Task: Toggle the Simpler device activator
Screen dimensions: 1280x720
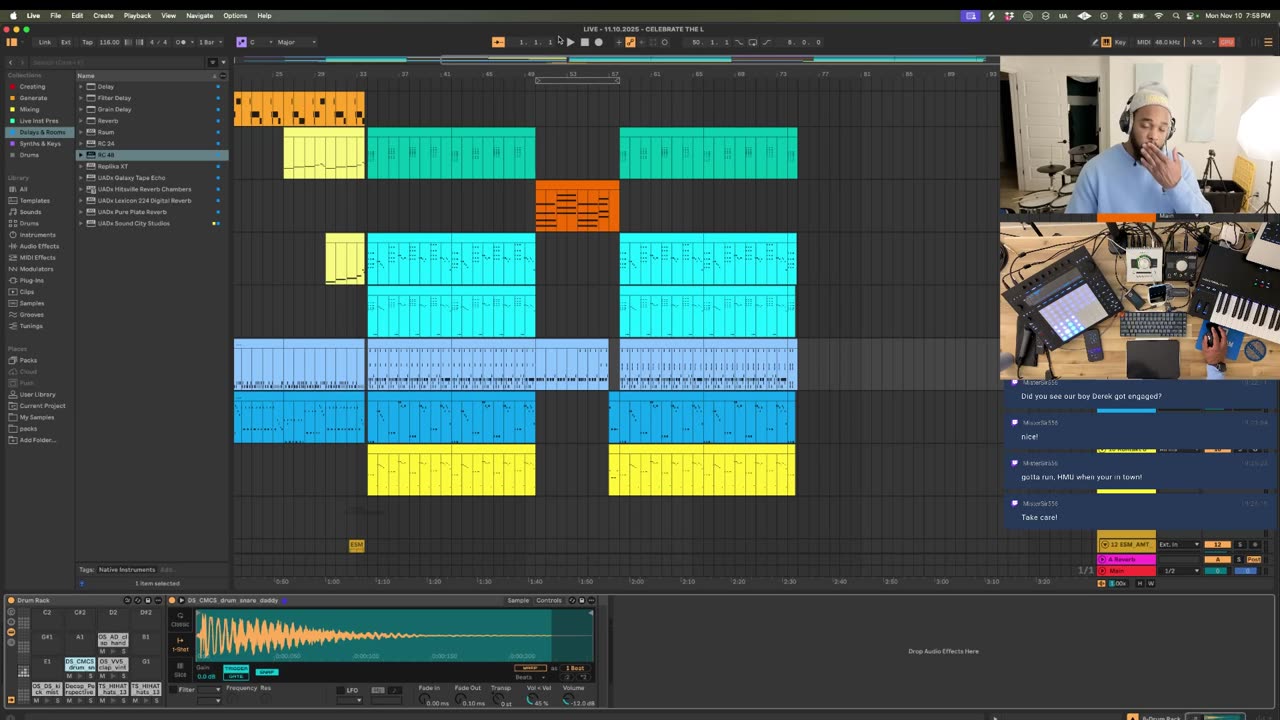Action: (172, 600)
